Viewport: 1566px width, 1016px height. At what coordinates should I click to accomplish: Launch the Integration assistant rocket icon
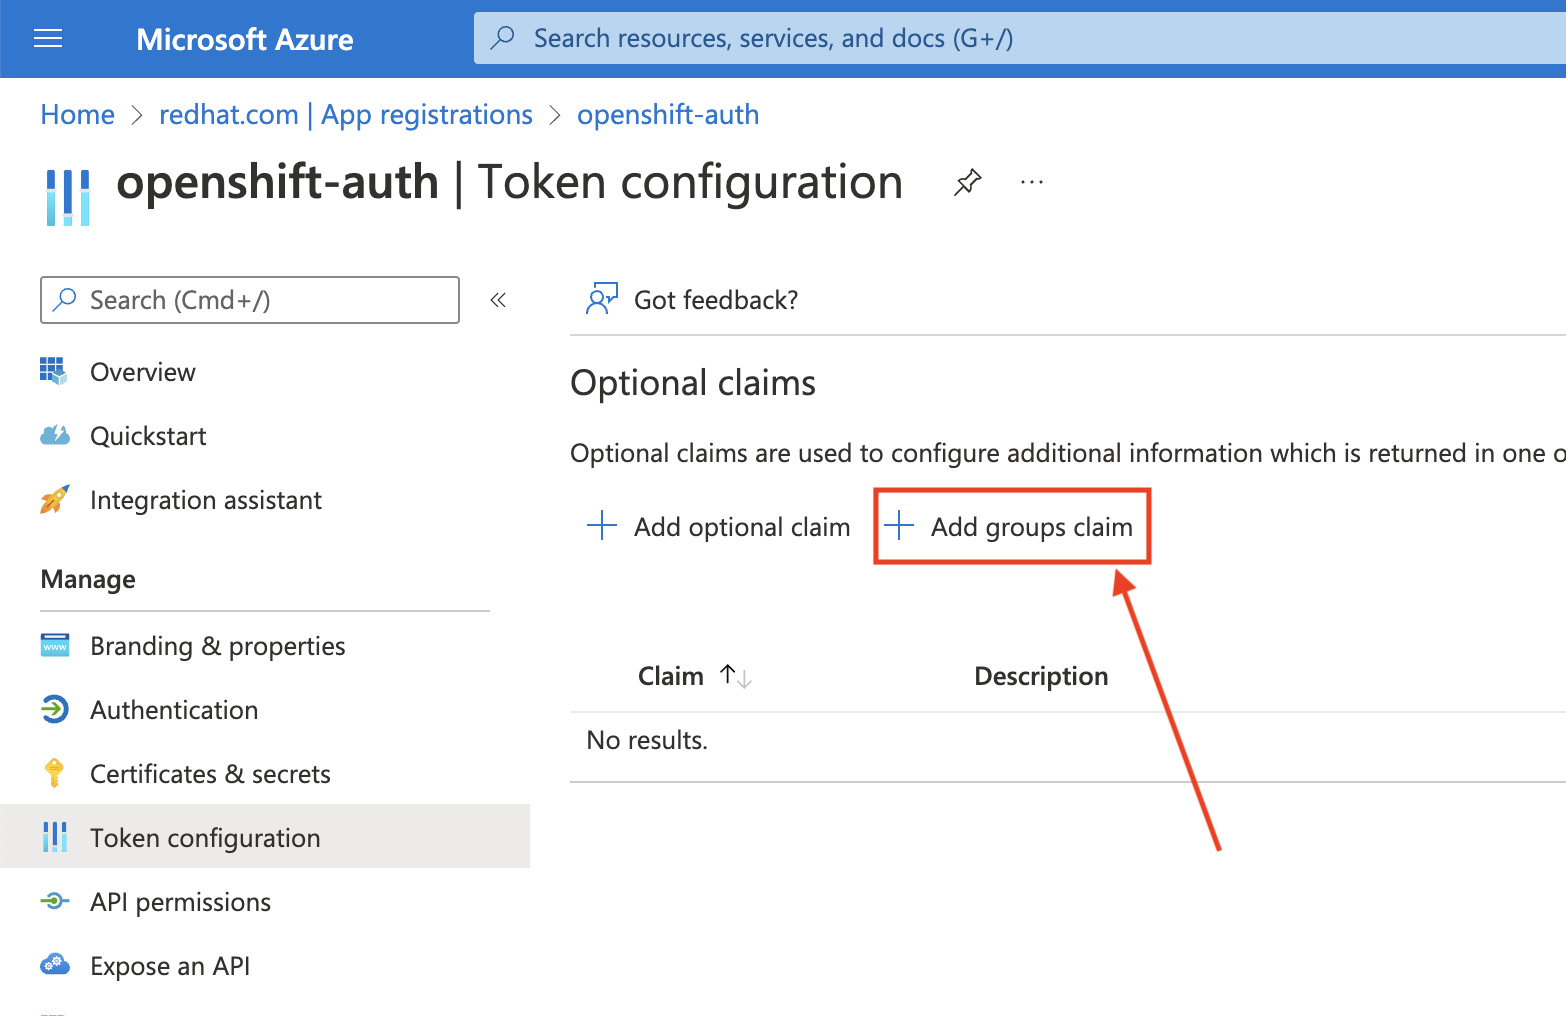click(x=55, y=500)
